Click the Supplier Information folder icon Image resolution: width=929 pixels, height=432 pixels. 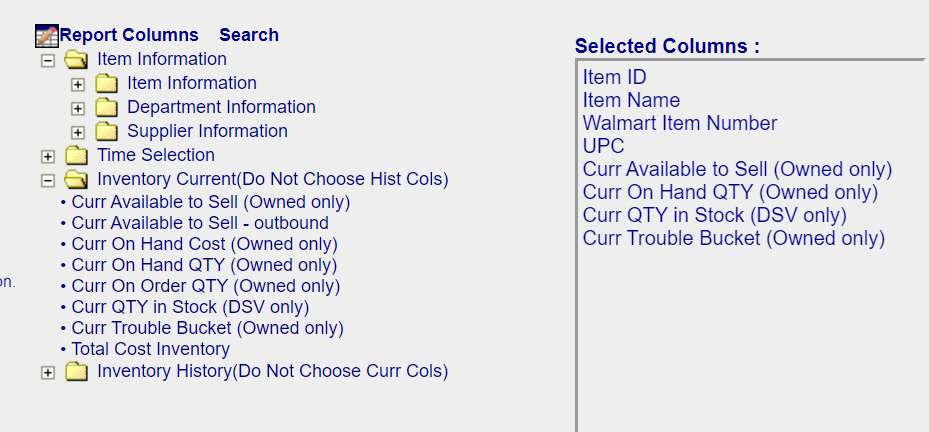(107, 132)
